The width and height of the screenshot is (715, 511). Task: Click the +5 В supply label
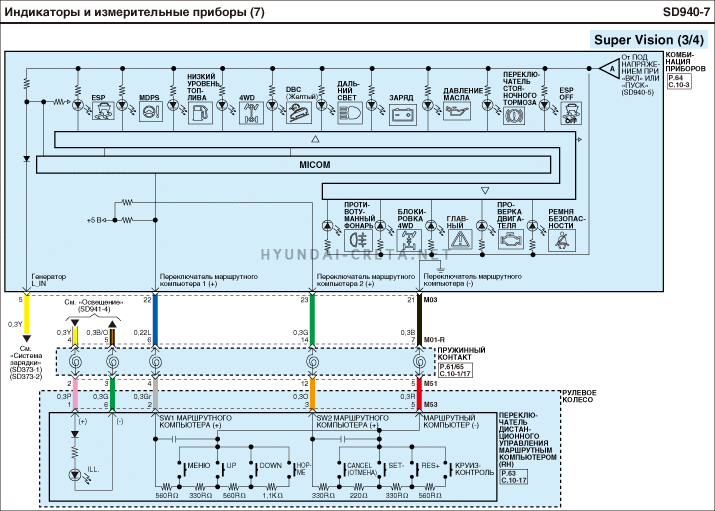(x=94, y=220)
